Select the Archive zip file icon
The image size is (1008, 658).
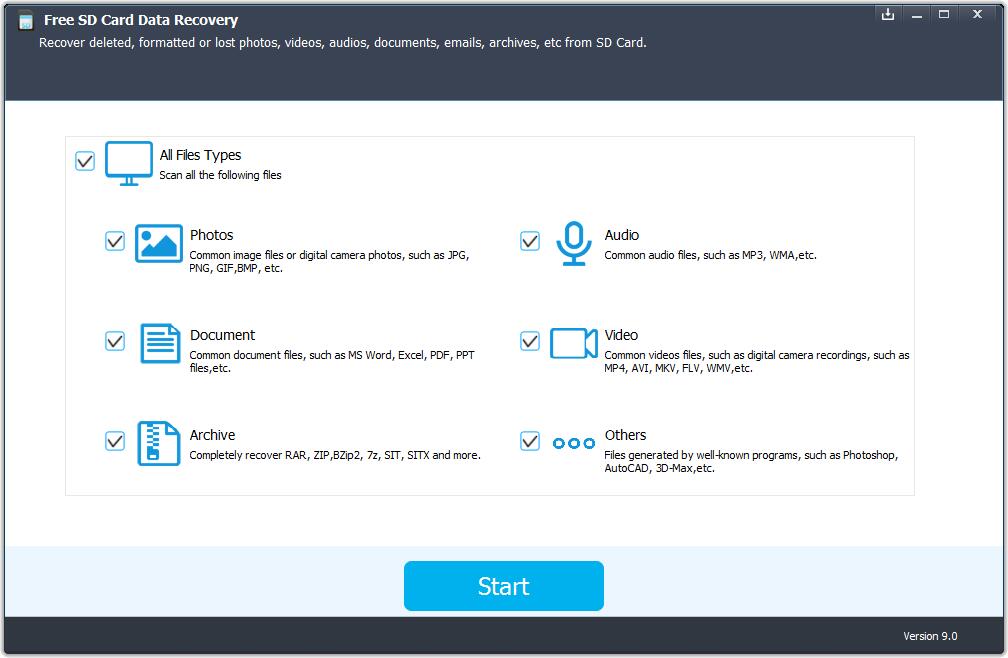click(157, 444)
